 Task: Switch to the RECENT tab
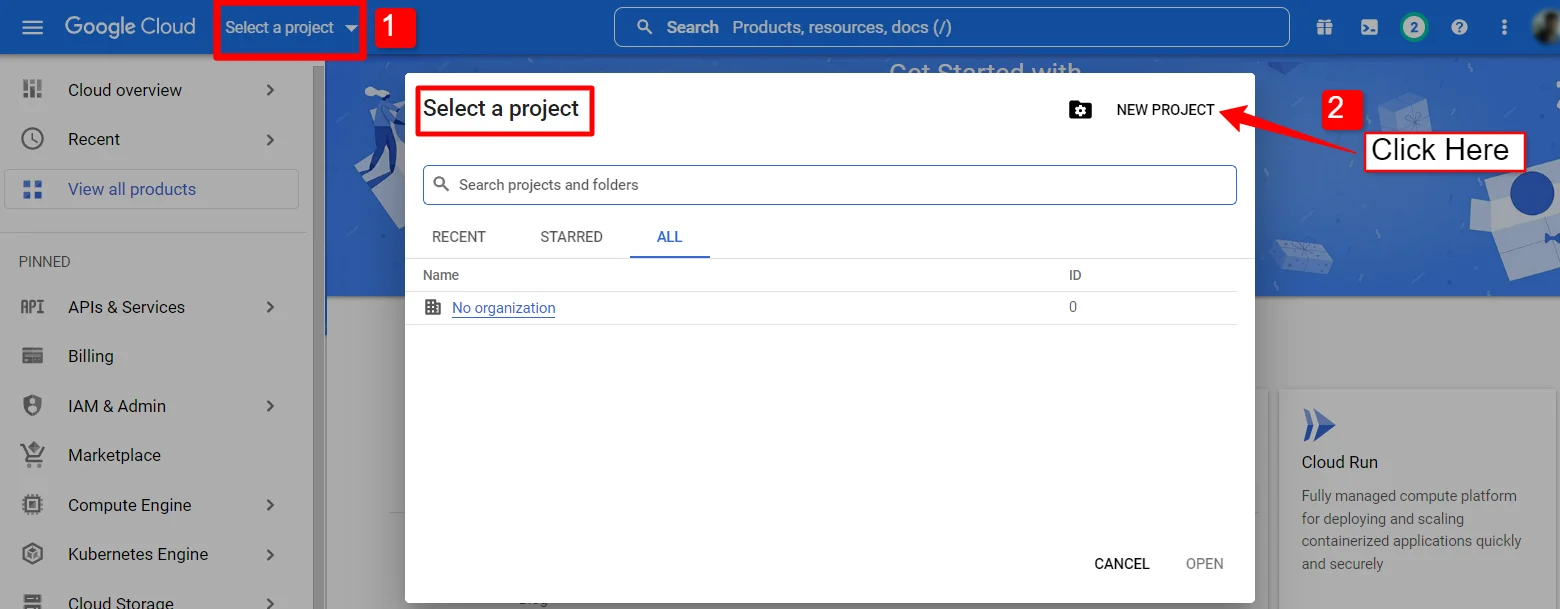458,236
